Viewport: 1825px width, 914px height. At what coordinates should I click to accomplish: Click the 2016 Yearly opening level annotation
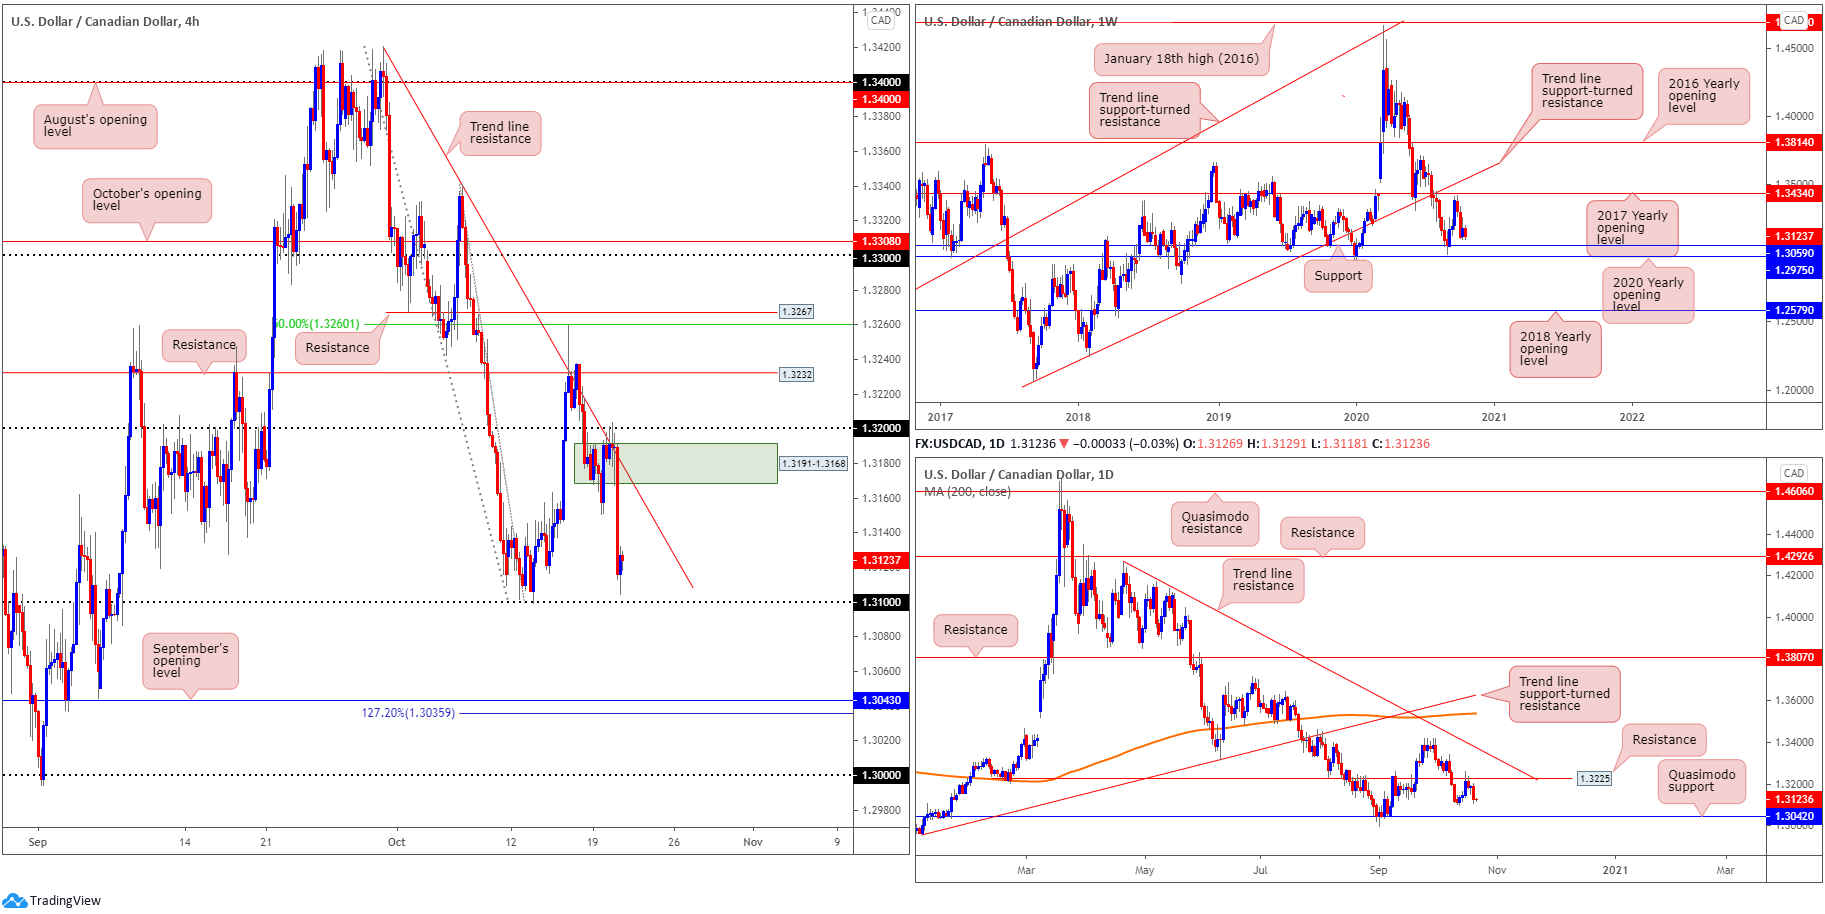click(1704, 96)
